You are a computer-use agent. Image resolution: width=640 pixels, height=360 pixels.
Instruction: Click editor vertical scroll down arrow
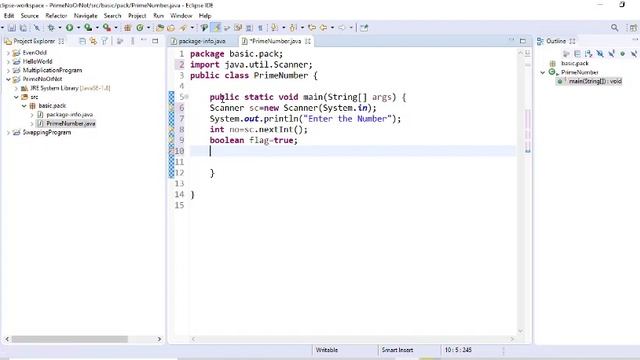pos(520,331)
